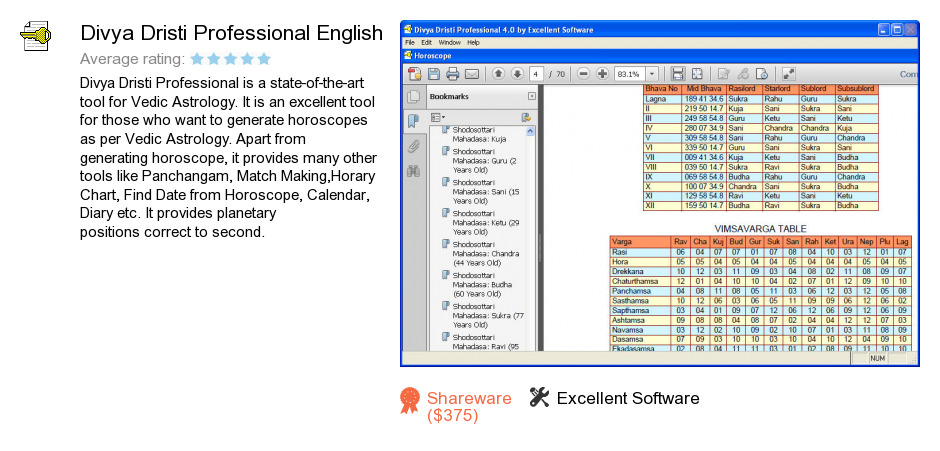This screenshot has height=451, width=940.
Task: Click Divya Dristi Professional English title
Action: [x=231, y=33]
